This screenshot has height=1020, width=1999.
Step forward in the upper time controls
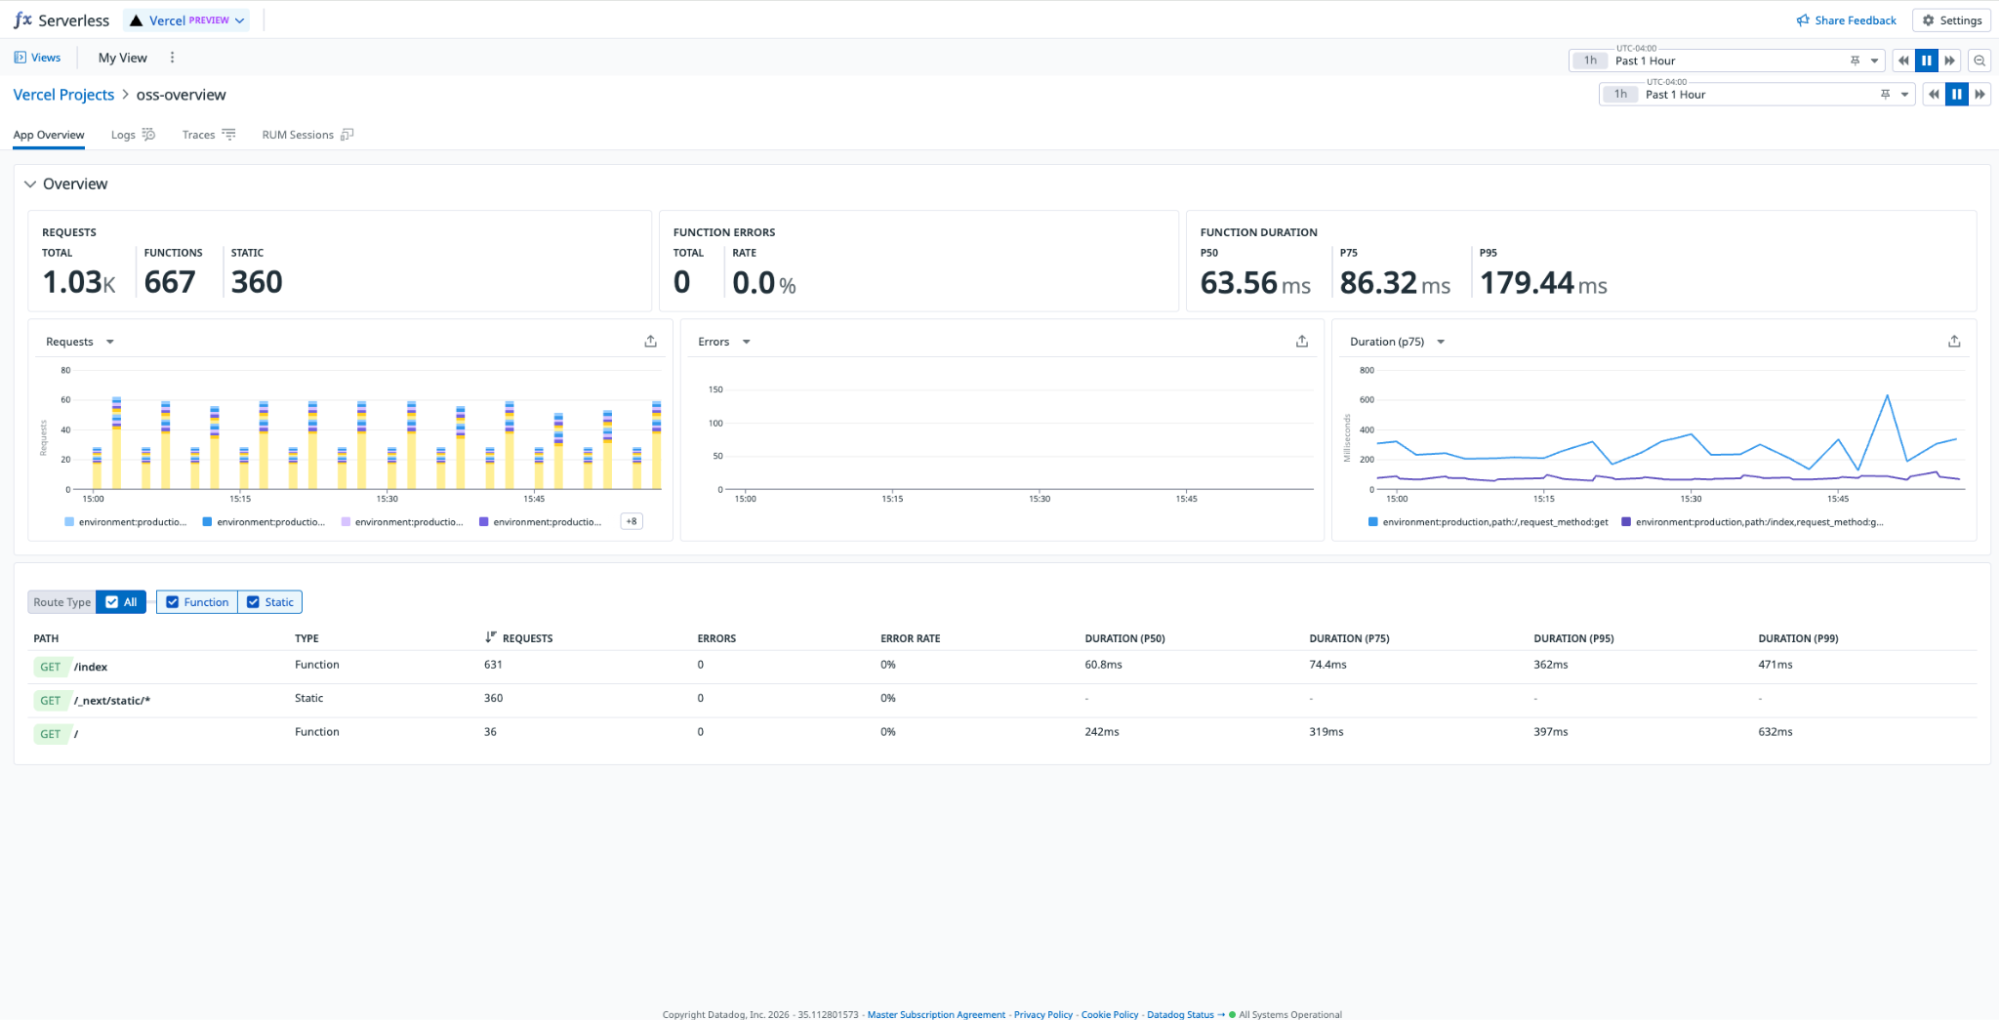[x=1949, y=61]
